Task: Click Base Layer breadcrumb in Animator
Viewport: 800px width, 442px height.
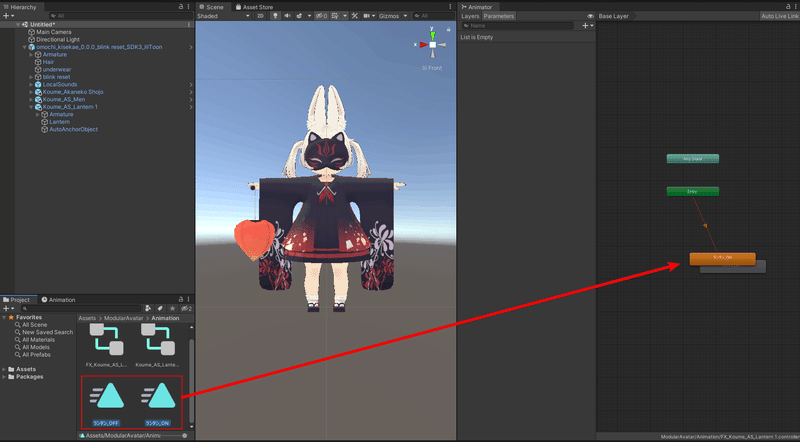Action: (x=614, y=16)
